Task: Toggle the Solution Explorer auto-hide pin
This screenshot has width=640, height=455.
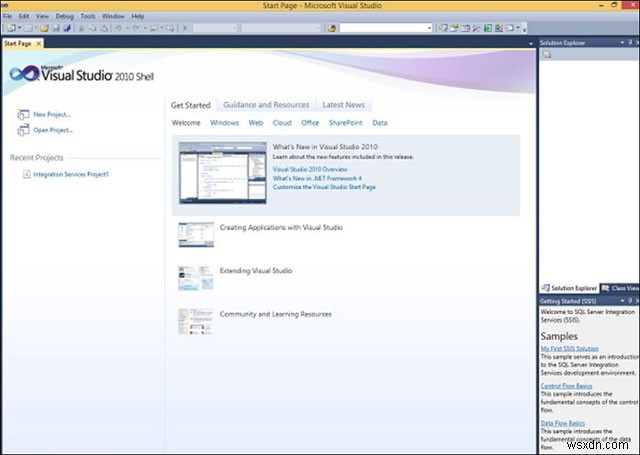Action: click(x=629, y=42)
